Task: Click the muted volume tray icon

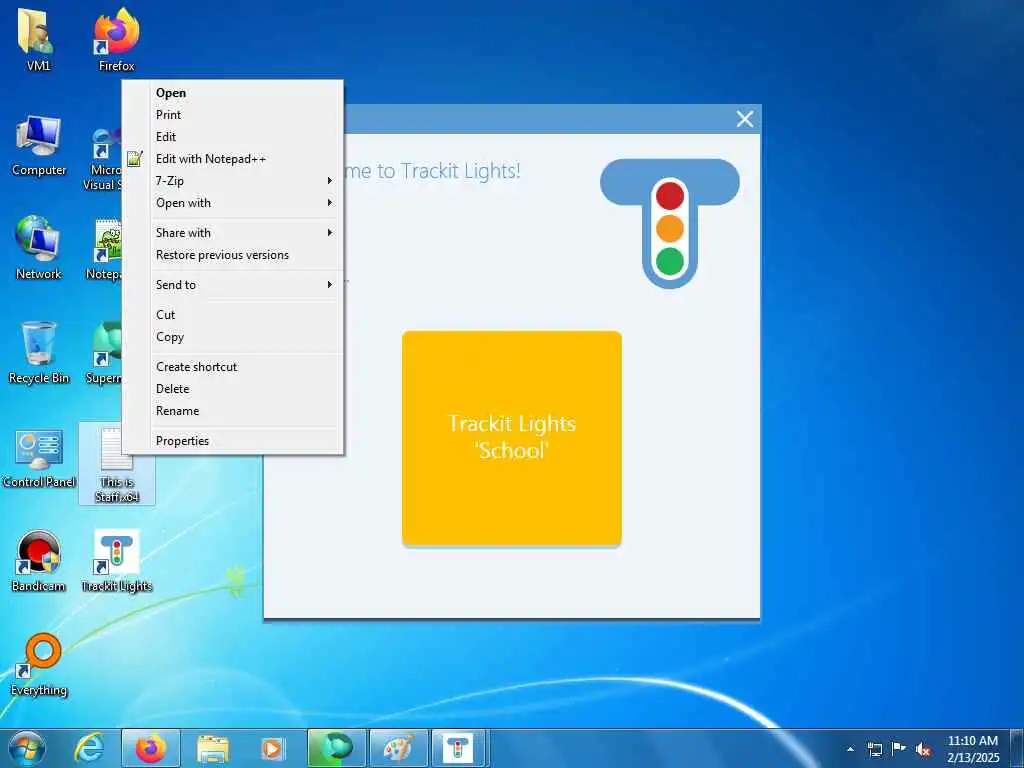Action: pyautogui.click(x=923, y=749)
